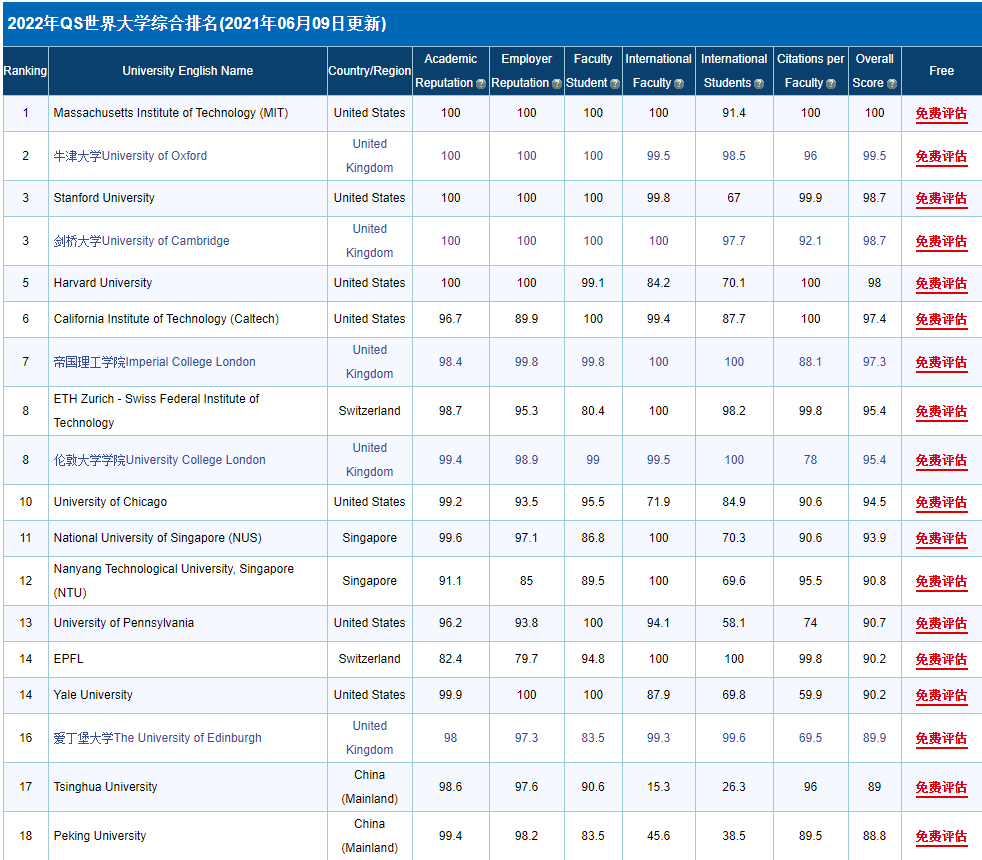
Task: Click help icon beside Academic Reputation
Action: [x=481, y=84]
